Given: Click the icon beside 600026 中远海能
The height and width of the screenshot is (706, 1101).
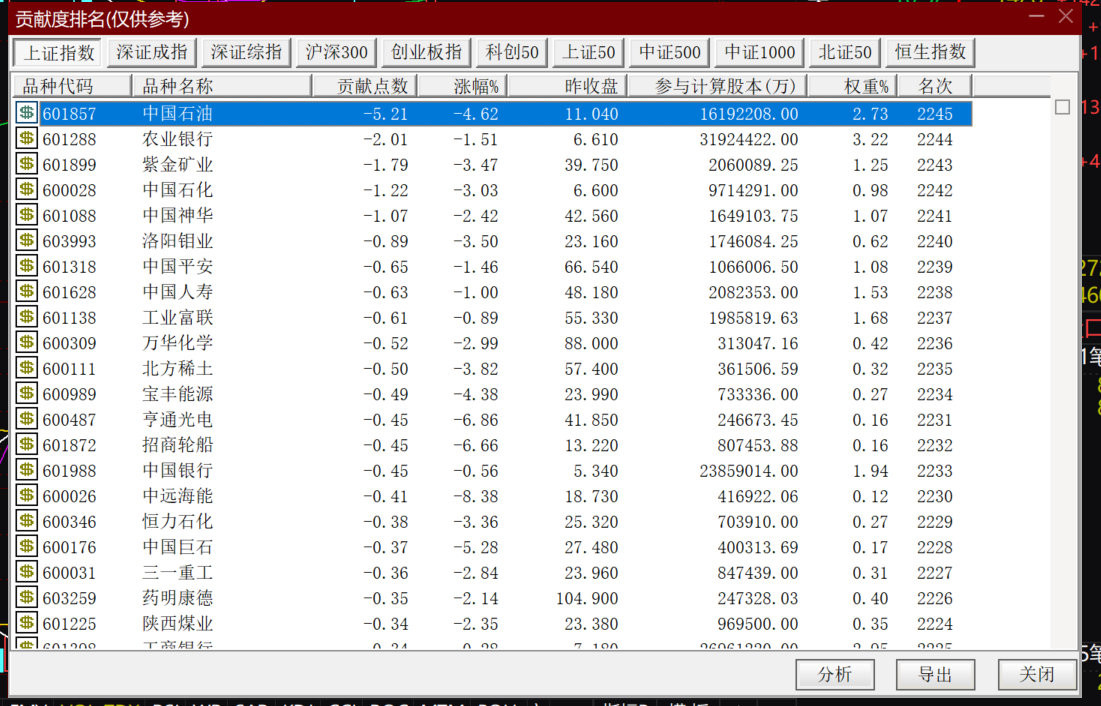Looking at the screenshot, I should pos(27,496).
